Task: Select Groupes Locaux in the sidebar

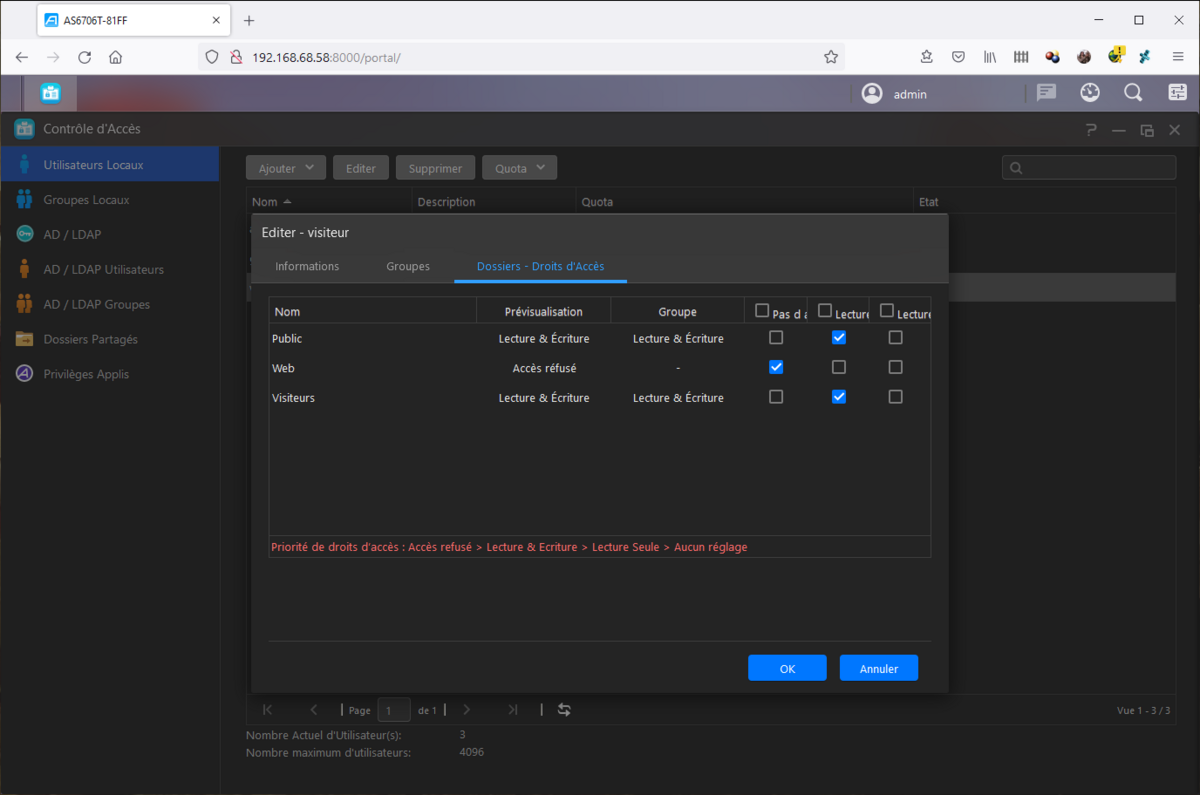Action: 110,199
